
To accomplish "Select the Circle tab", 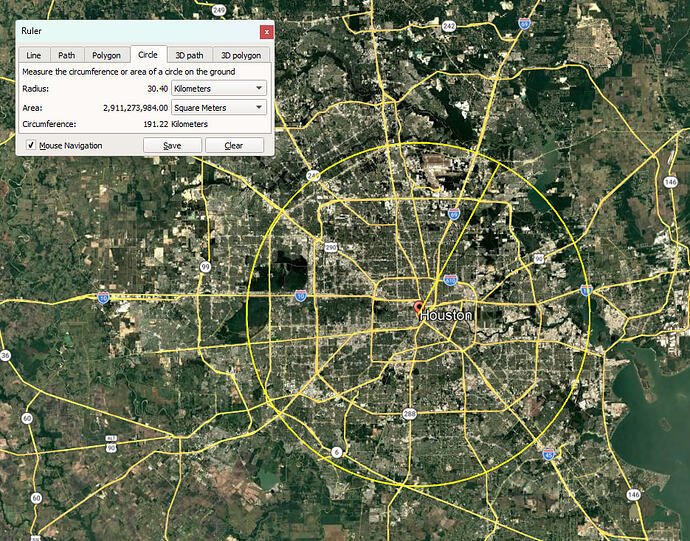I will click(x=148, y=54).
